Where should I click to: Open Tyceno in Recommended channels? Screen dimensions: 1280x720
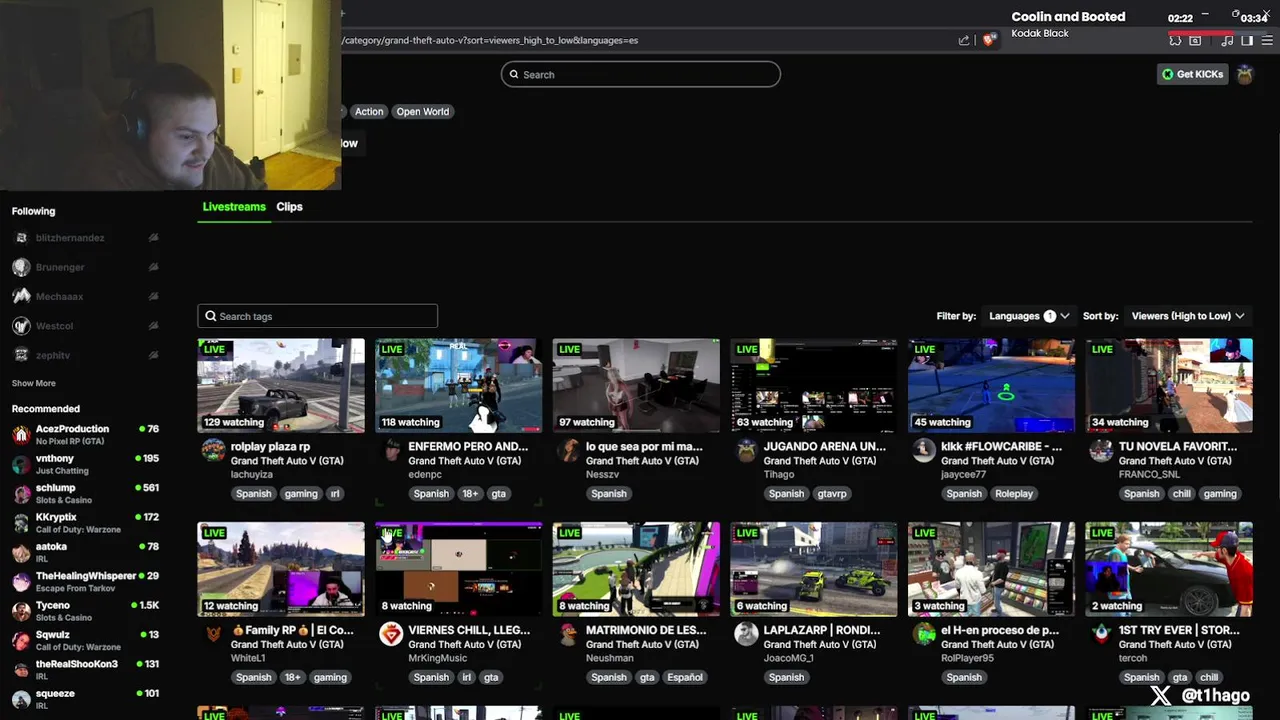tap(85, 611)
